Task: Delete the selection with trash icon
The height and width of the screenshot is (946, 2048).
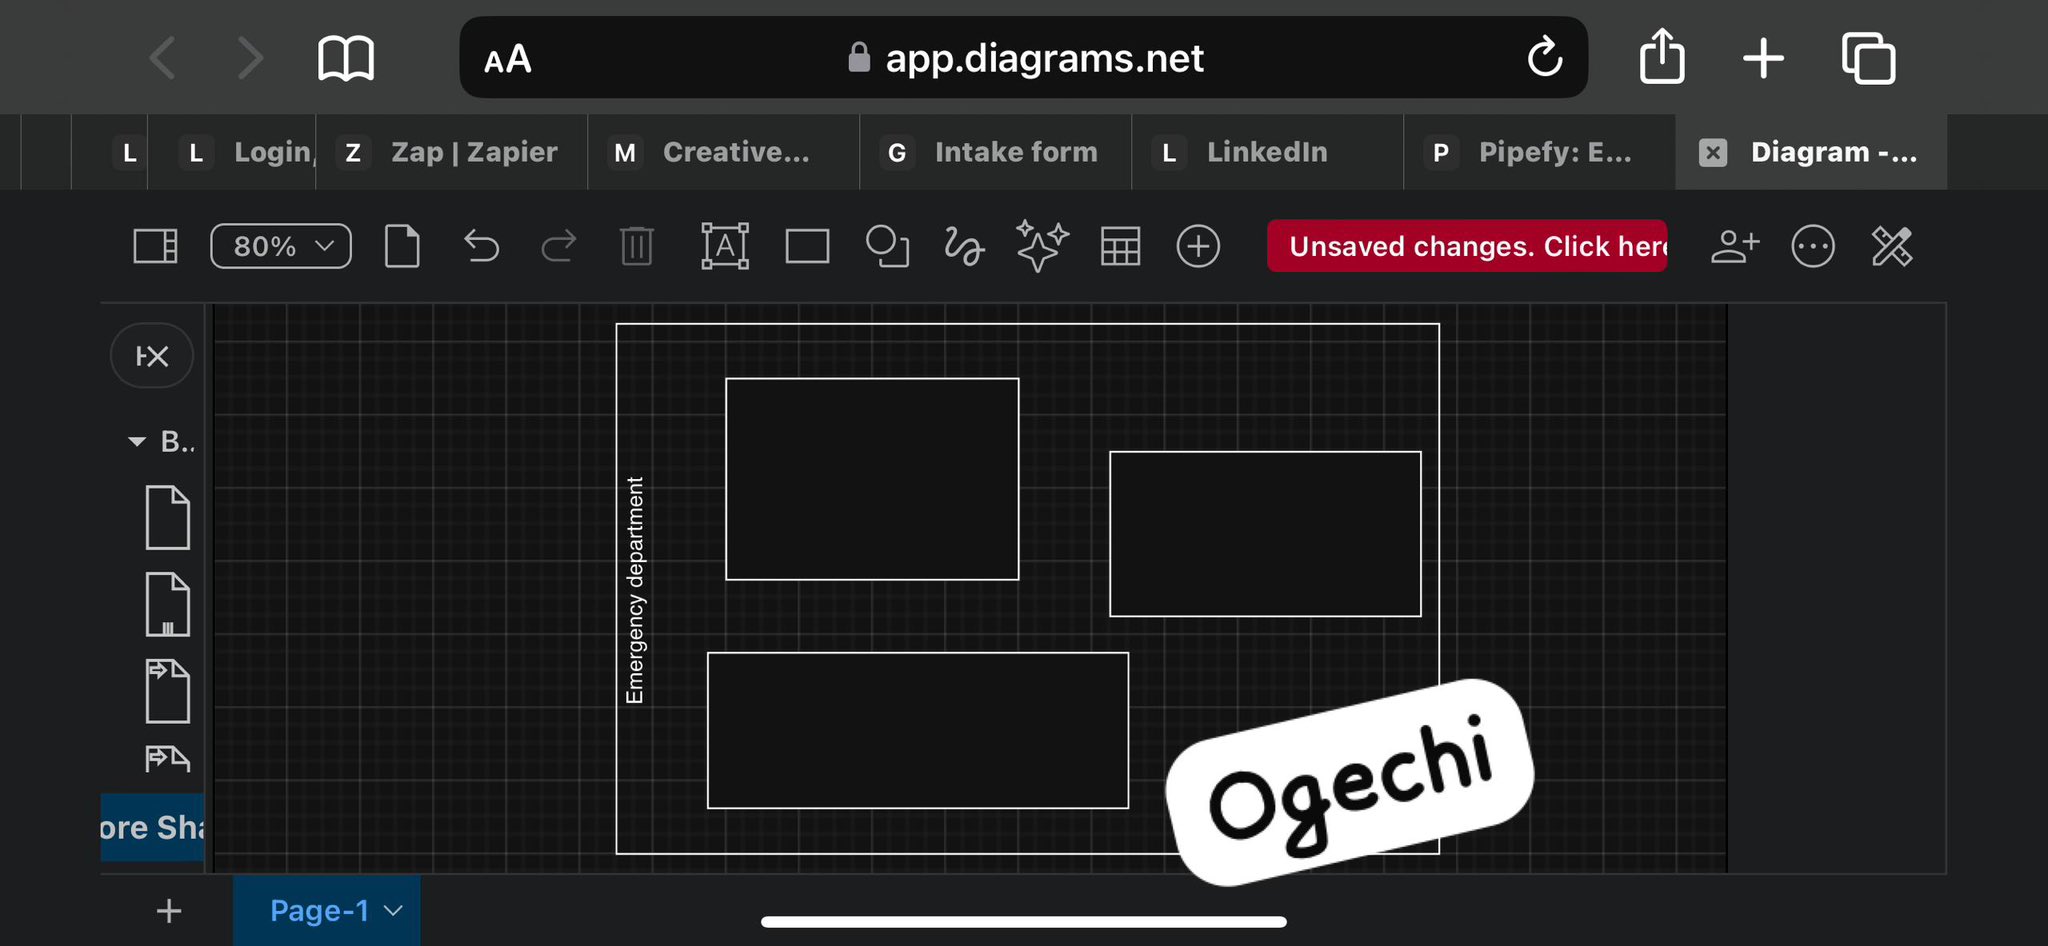Action: tap(636, 246)
